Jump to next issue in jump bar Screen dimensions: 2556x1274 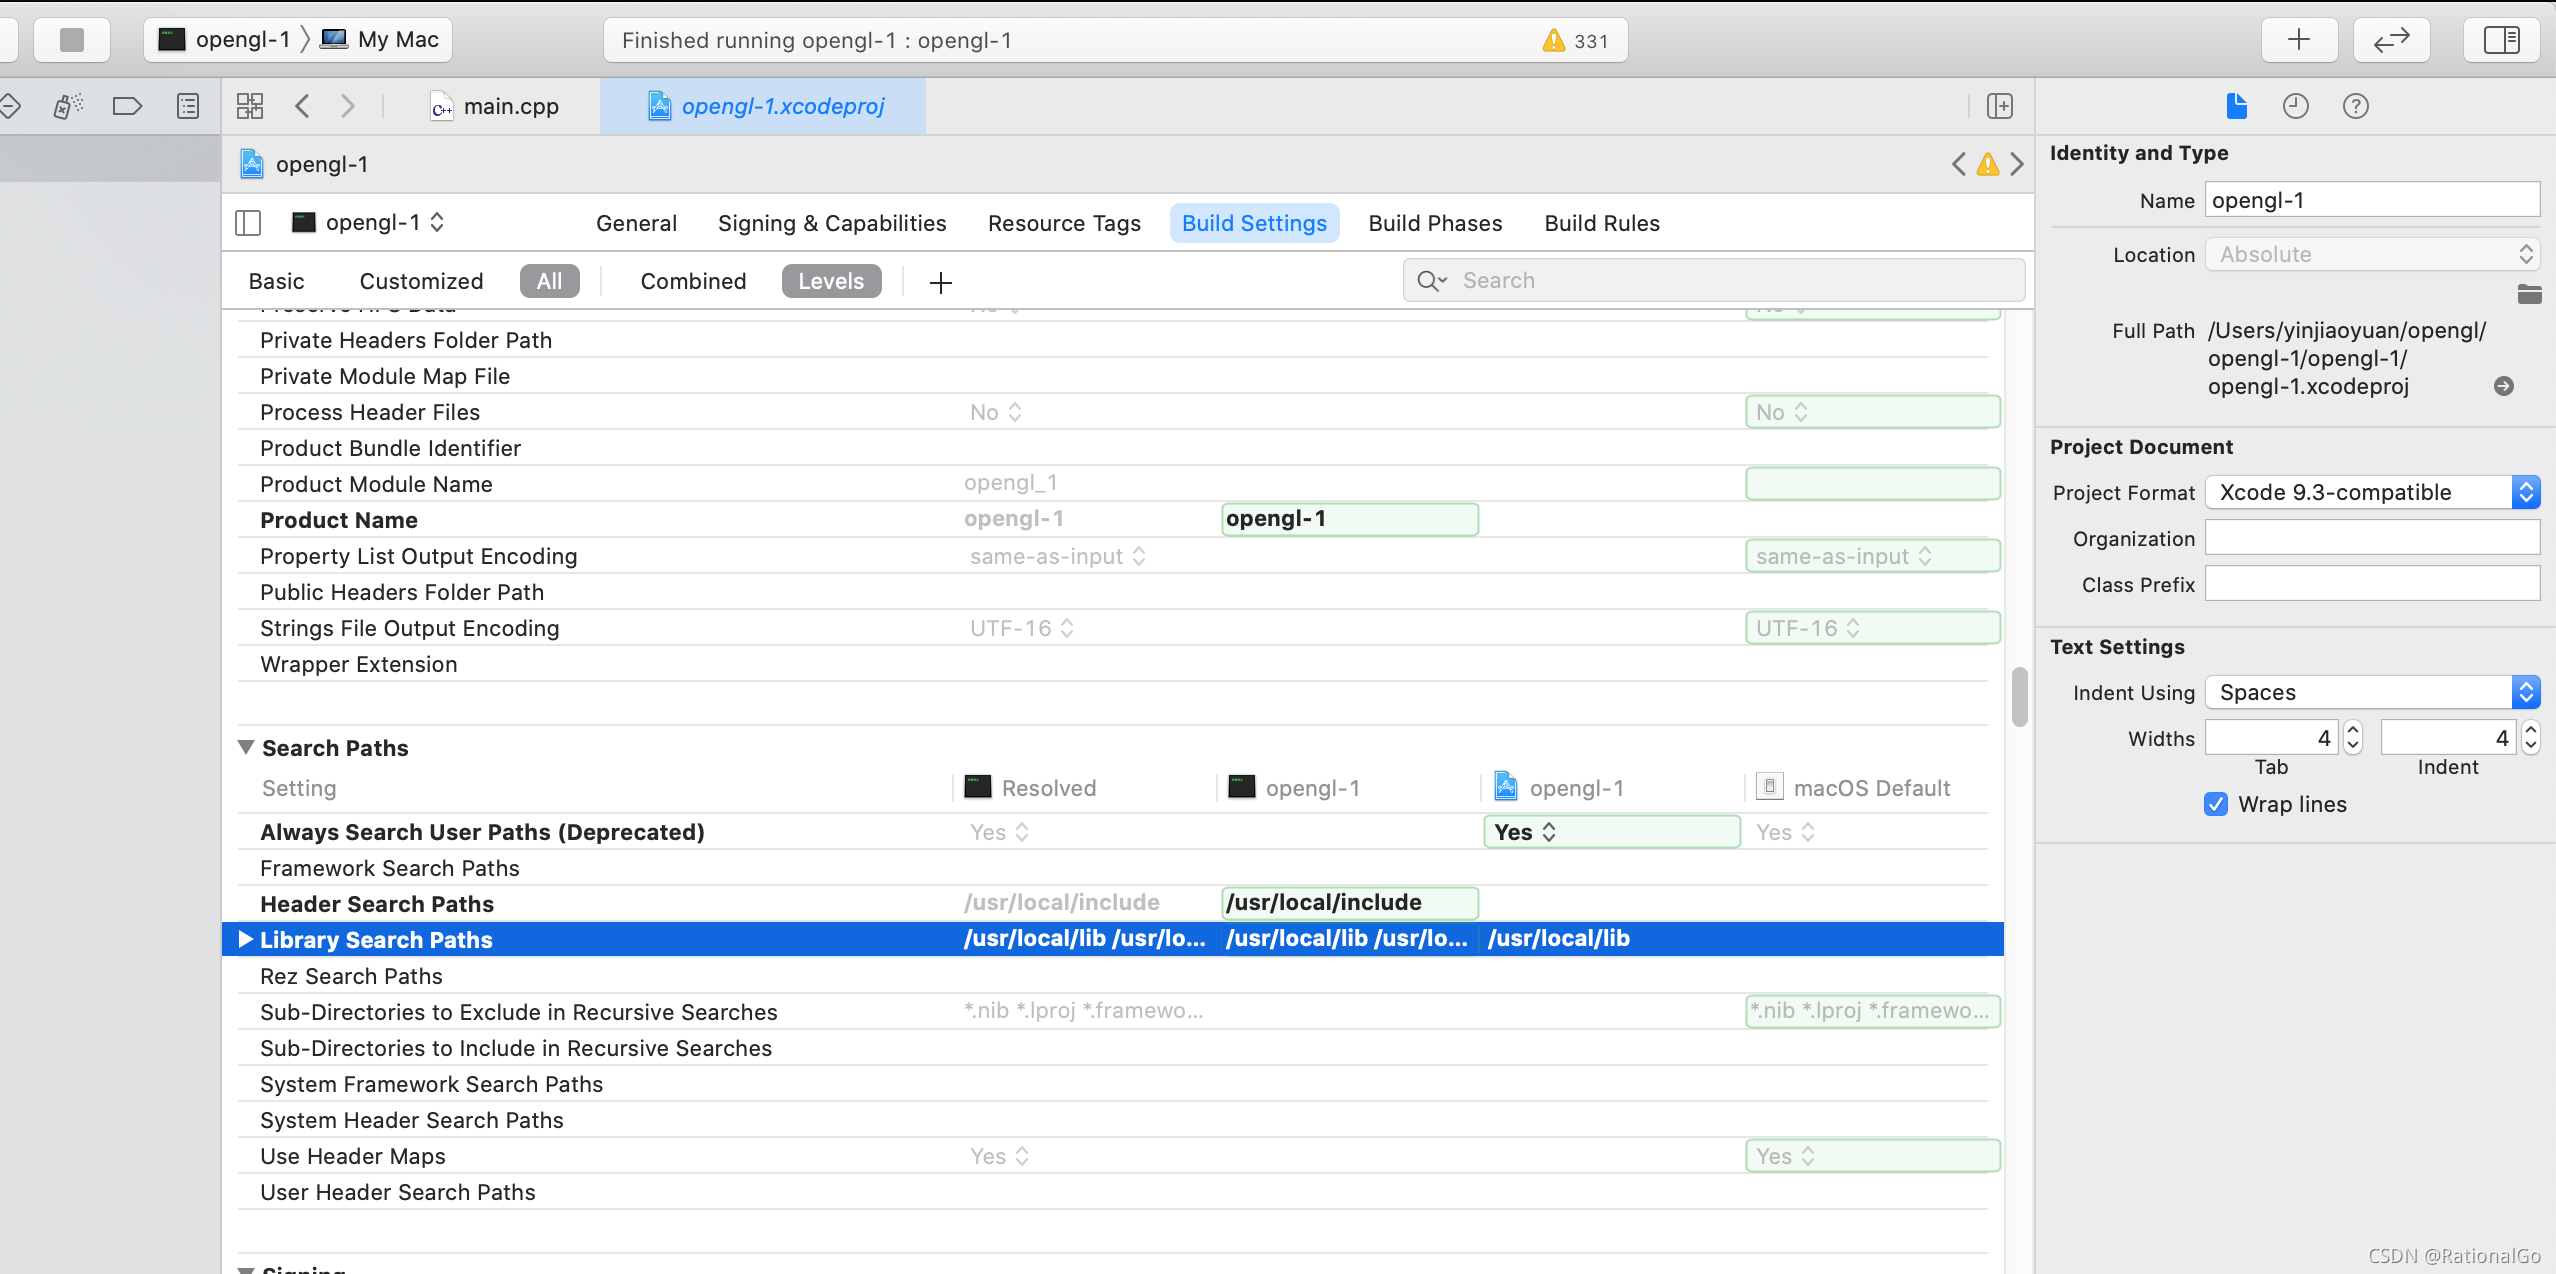coord(2017,164)
